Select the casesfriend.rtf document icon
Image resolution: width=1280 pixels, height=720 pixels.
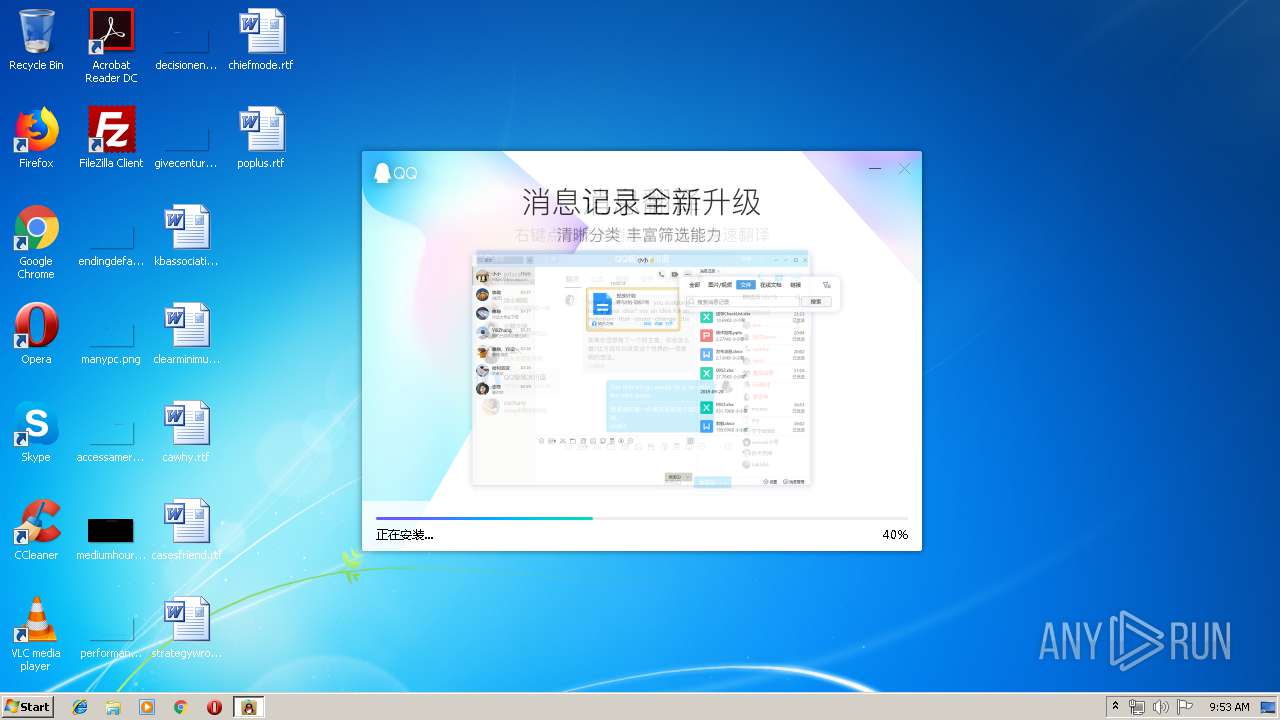point(186,530)
